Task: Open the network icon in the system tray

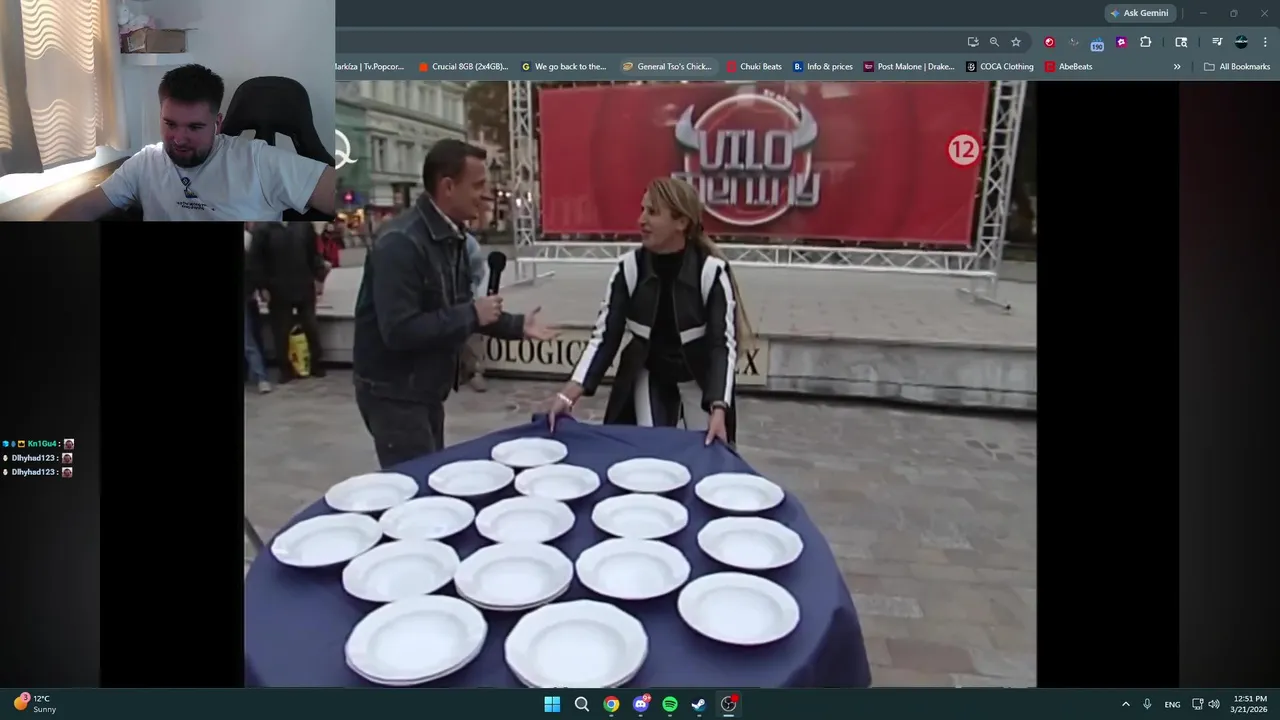Action: [1197, 704]
